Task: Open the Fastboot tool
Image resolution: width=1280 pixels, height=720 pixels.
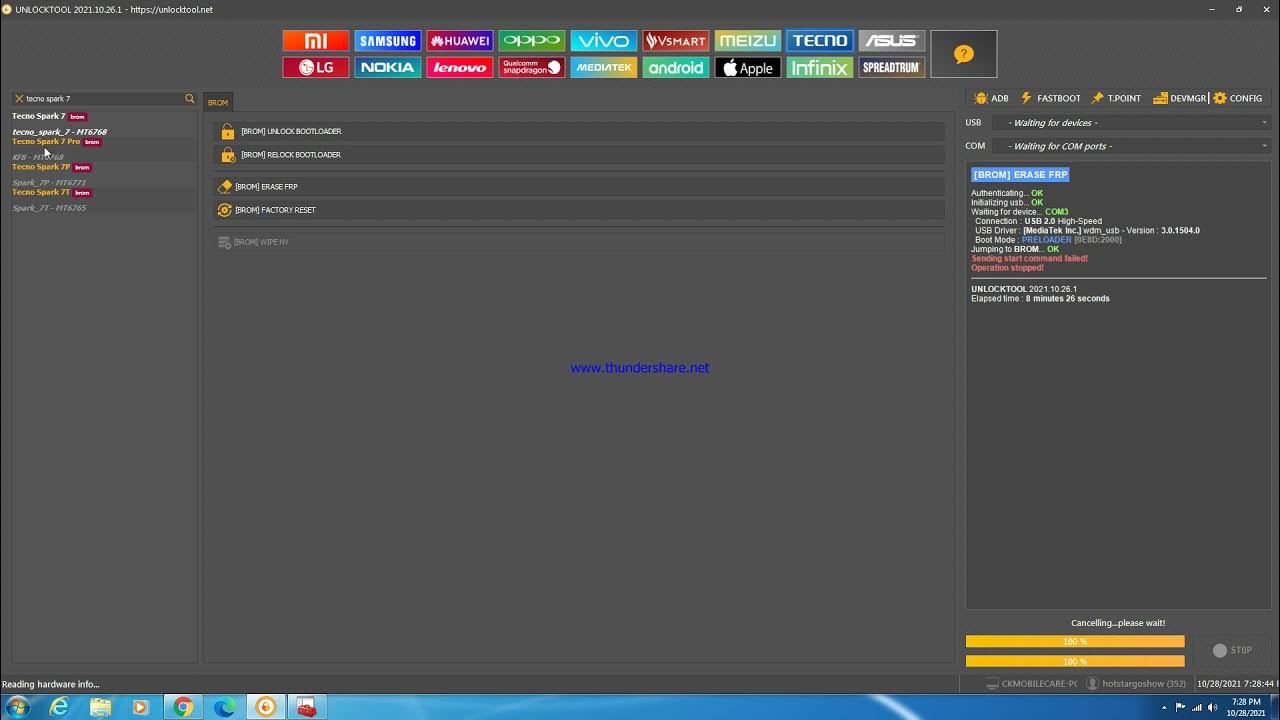Action: tap(1050, 98)
